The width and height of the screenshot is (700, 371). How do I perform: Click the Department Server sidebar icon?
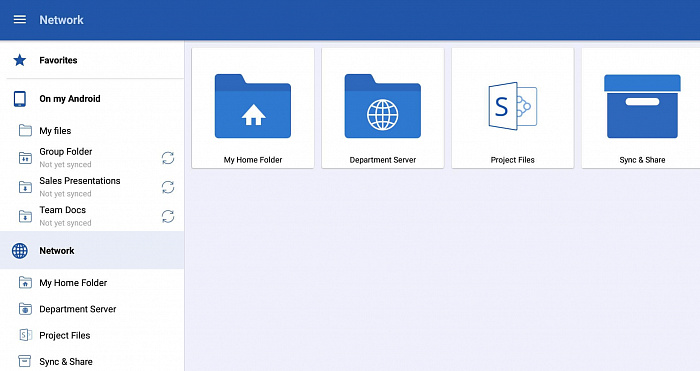[25, 308]
